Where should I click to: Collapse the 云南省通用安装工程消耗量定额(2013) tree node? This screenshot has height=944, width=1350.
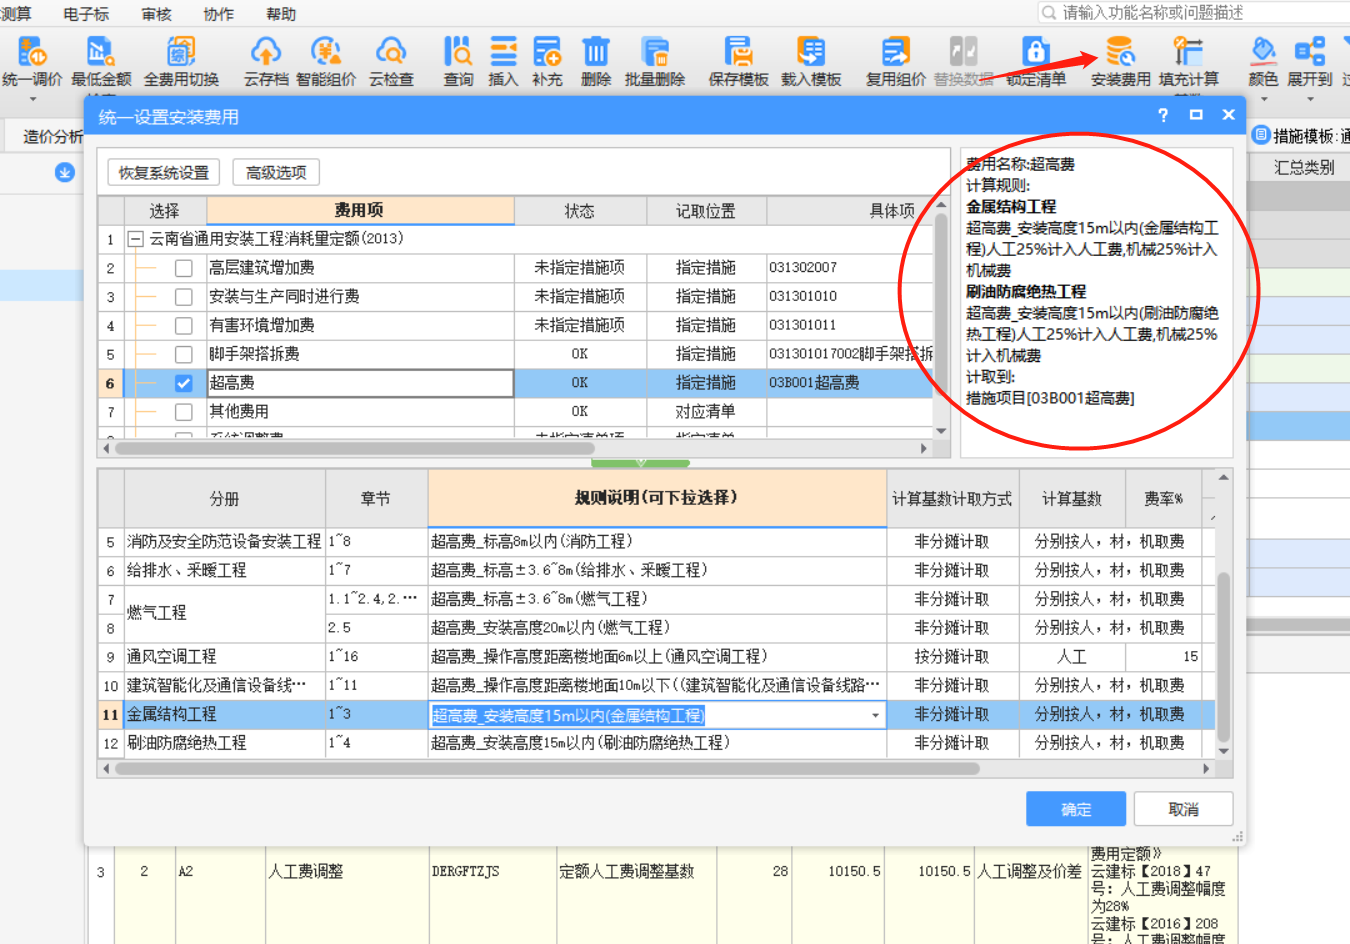[x=135, y=239]
